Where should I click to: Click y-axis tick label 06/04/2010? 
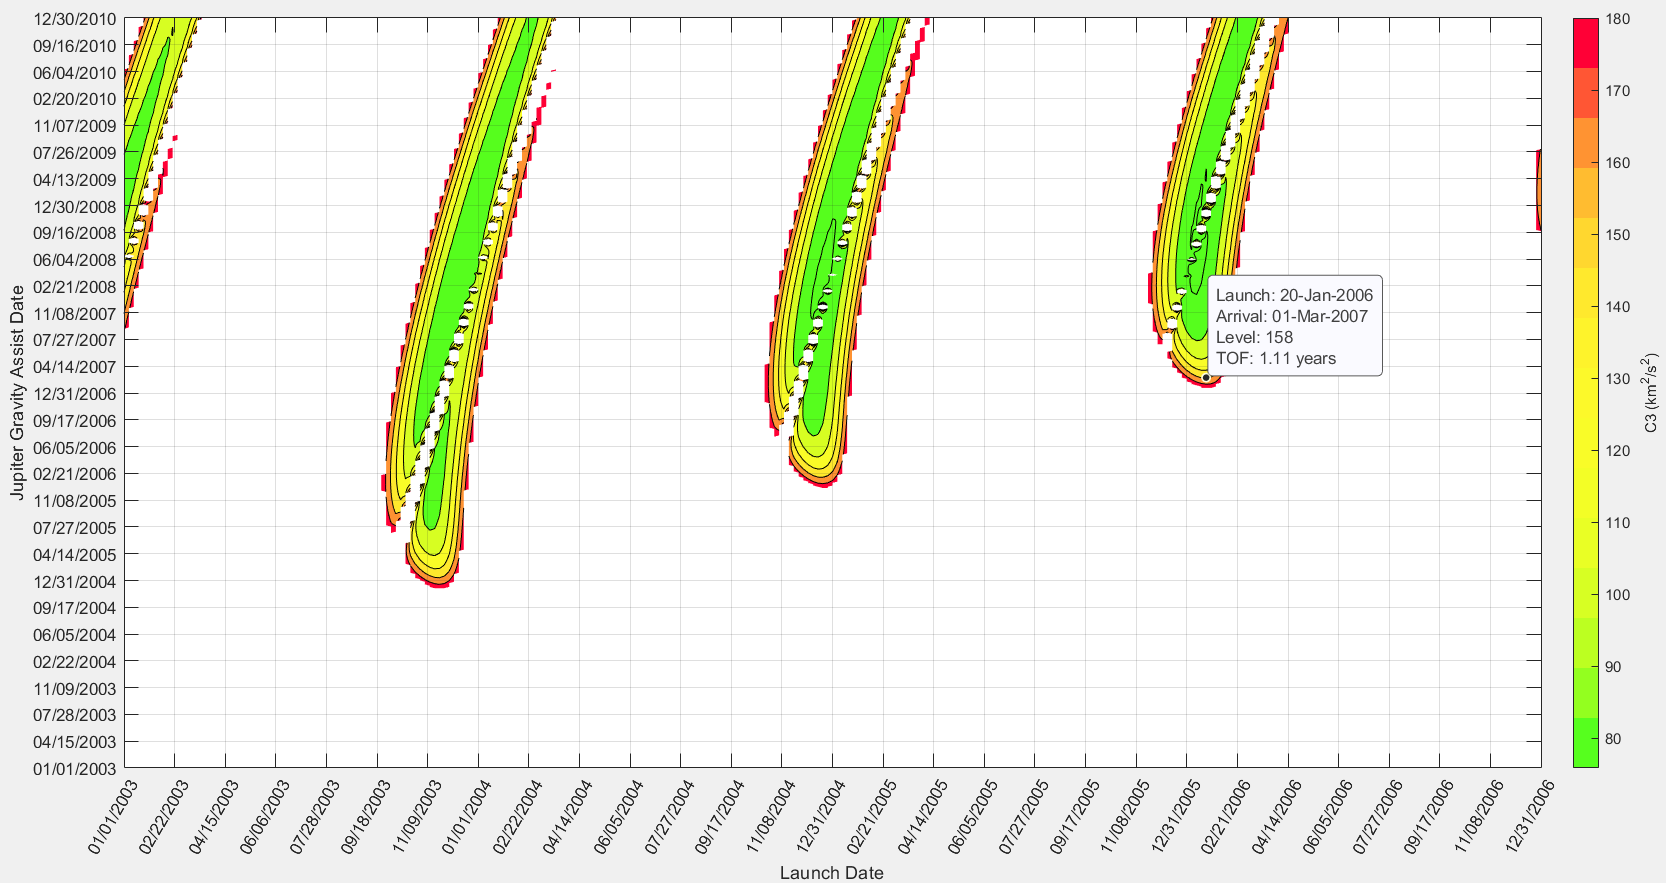(75, 73)
